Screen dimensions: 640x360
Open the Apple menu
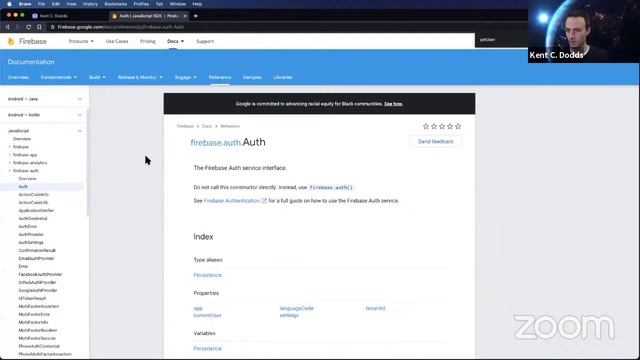(x=9, y=4)
